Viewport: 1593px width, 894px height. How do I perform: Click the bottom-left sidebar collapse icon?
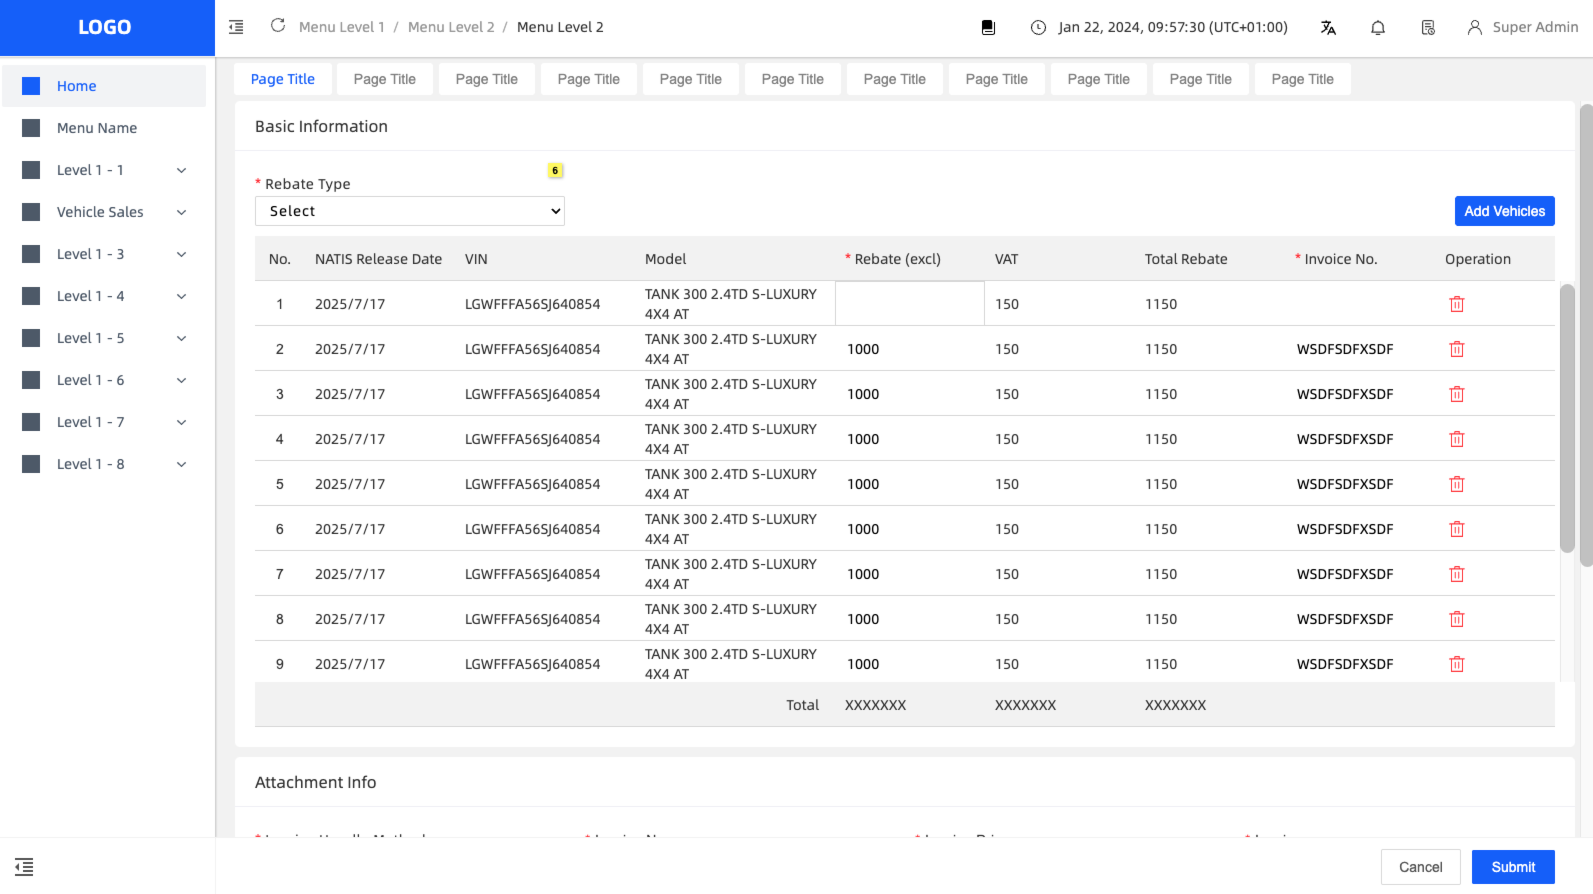[24, 867]
